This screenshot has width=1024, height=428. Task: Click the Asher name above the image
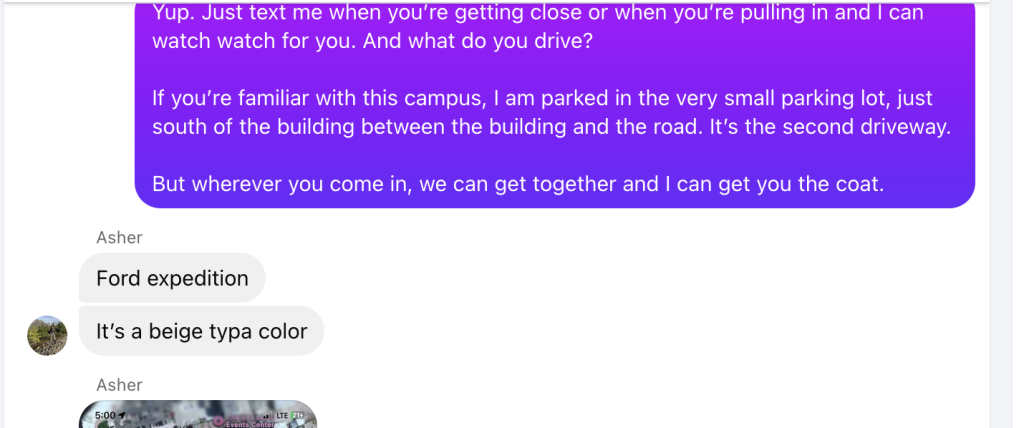point(119,385)
